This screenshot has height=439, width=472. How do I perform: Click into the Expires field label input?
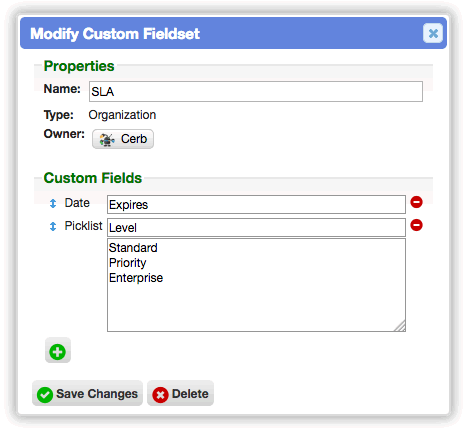pyautogui.click(x=256, y=204)
